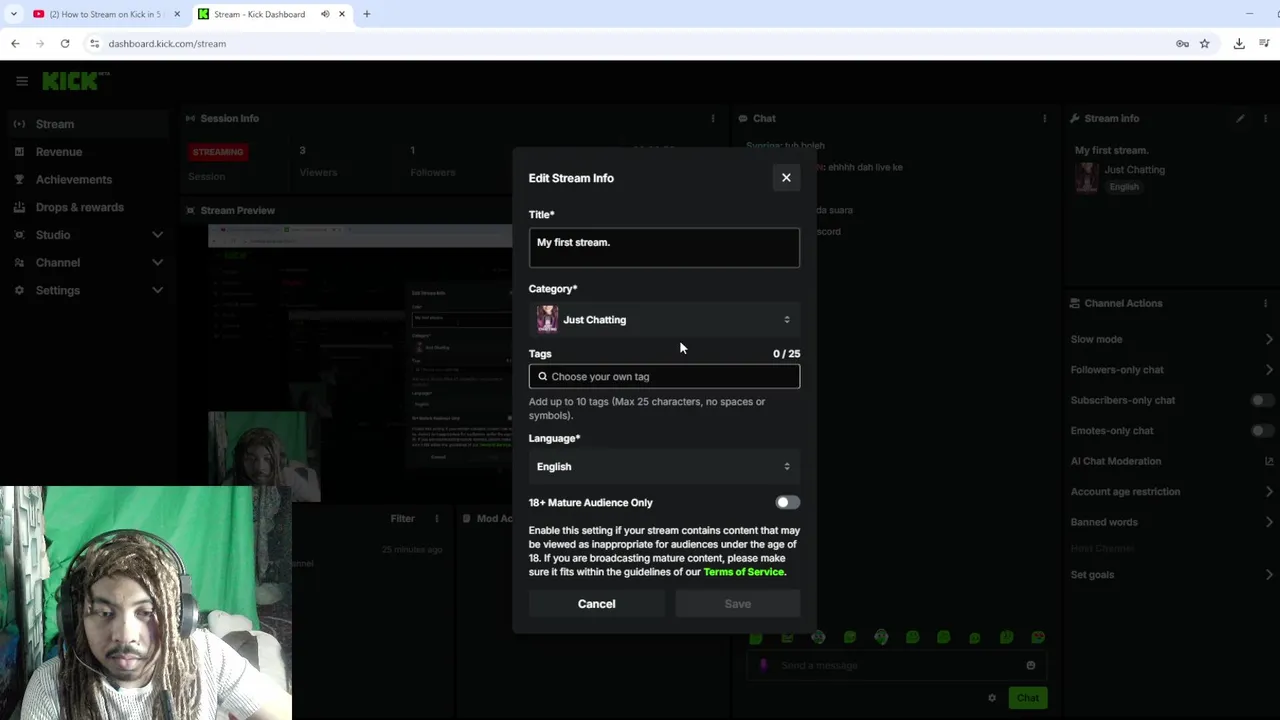Open a new browser tab with plus icon
Image resolution: width=1280 pixels, height=720 pixels.
point(367,14)
